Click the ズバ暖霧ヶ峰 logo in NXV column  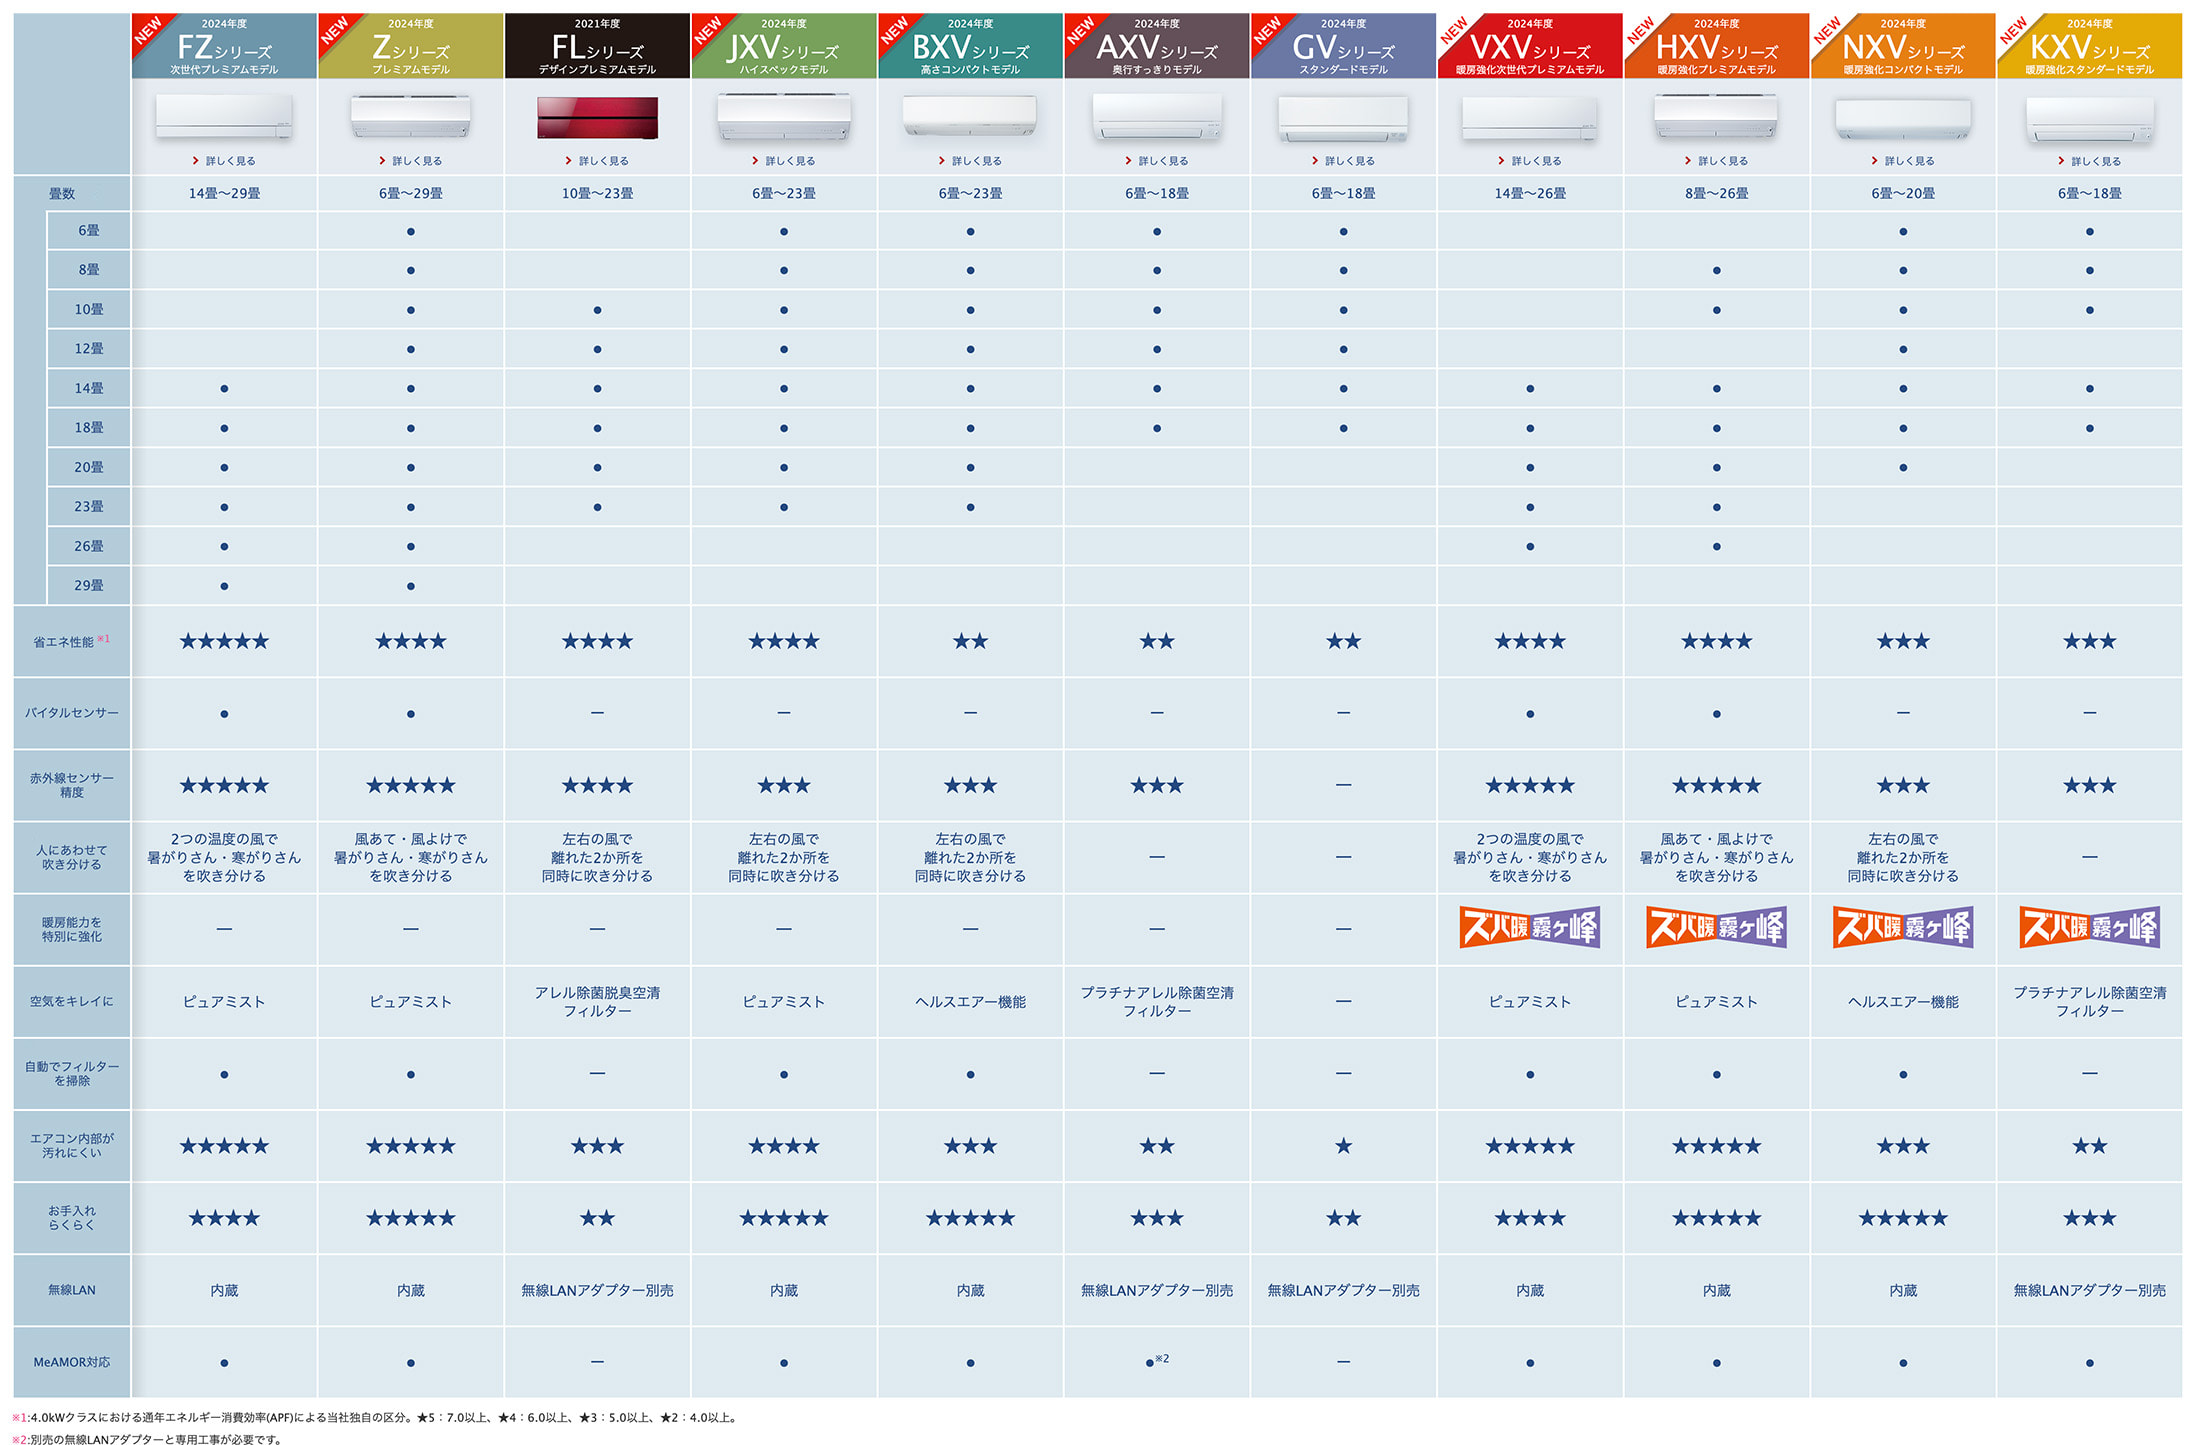(x=1902, y=927)
